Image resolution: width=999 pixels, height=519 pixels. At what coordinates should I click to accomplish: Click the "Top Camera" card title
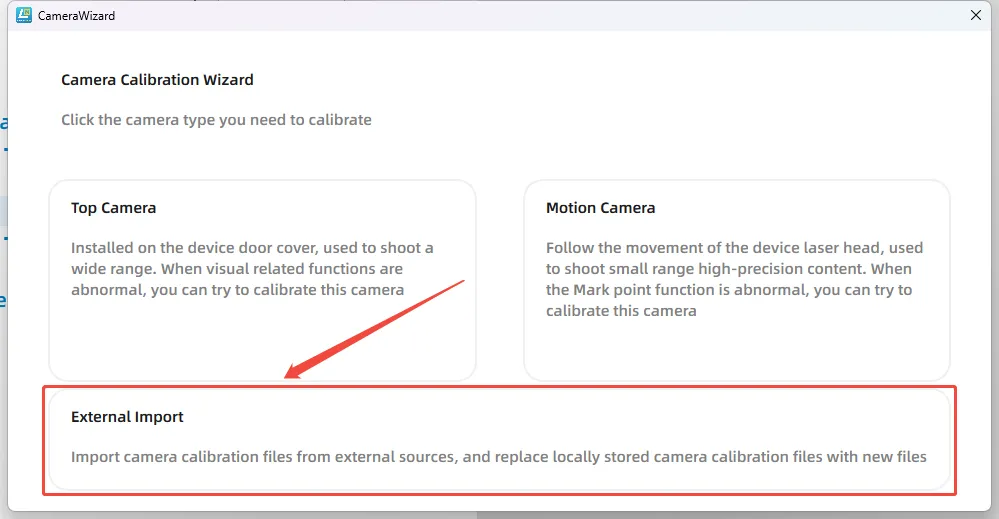point(113,208)
